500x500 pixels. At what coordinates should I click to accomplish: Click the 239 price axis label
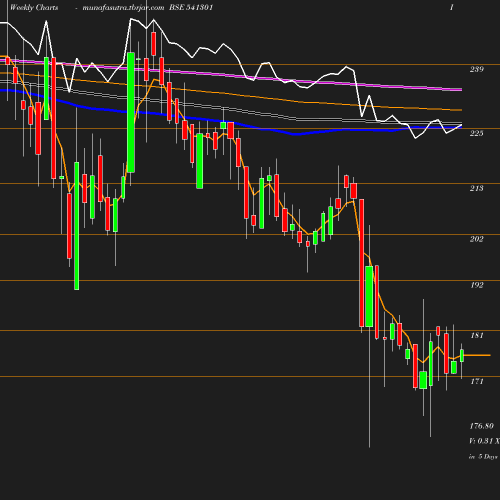(x=476, y=69)
